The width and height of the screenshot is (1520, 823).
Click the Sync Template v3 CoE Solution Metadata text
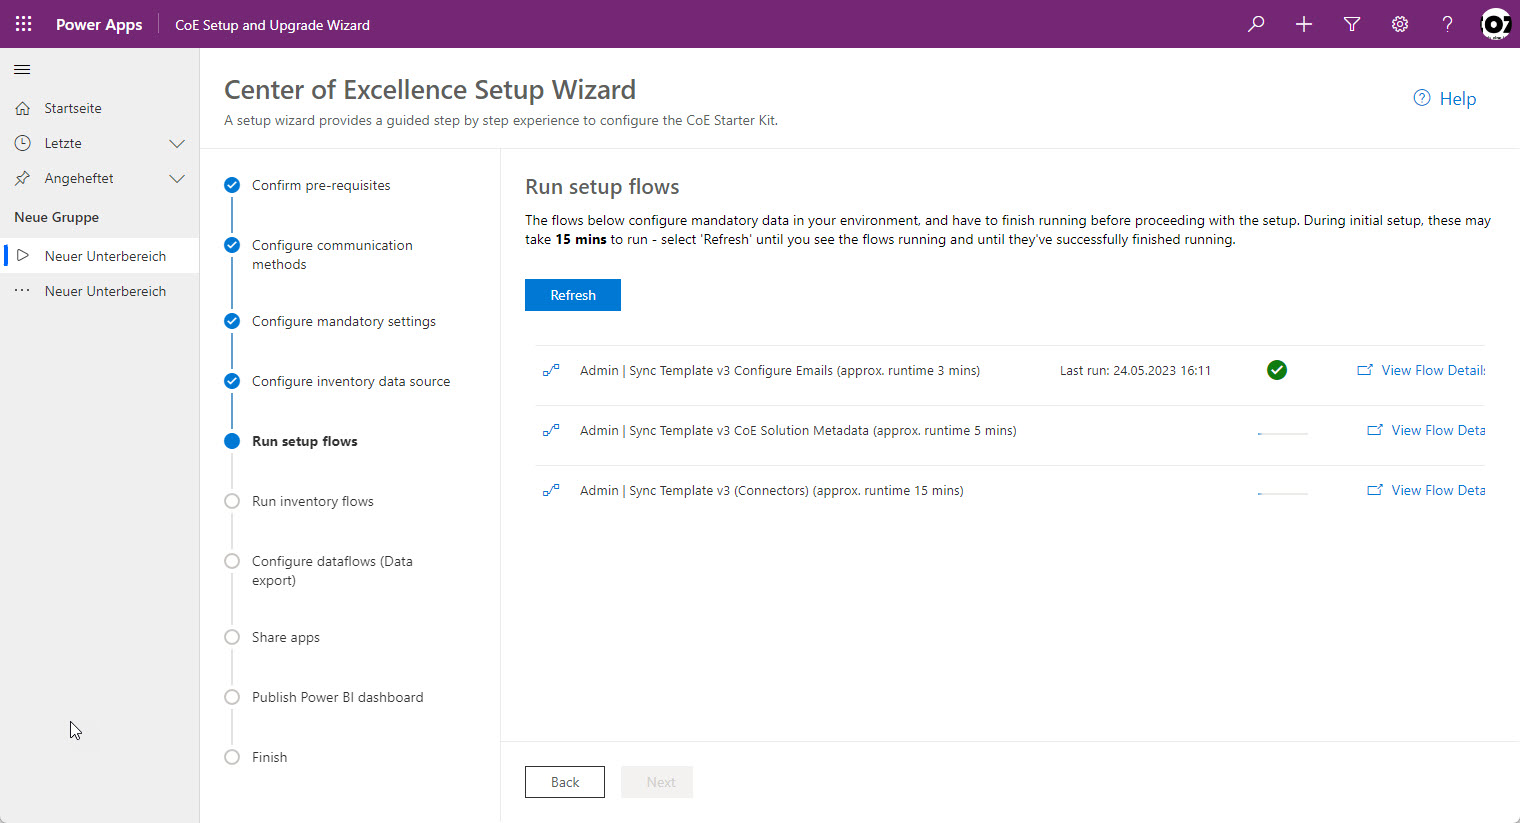coord(798,430)
